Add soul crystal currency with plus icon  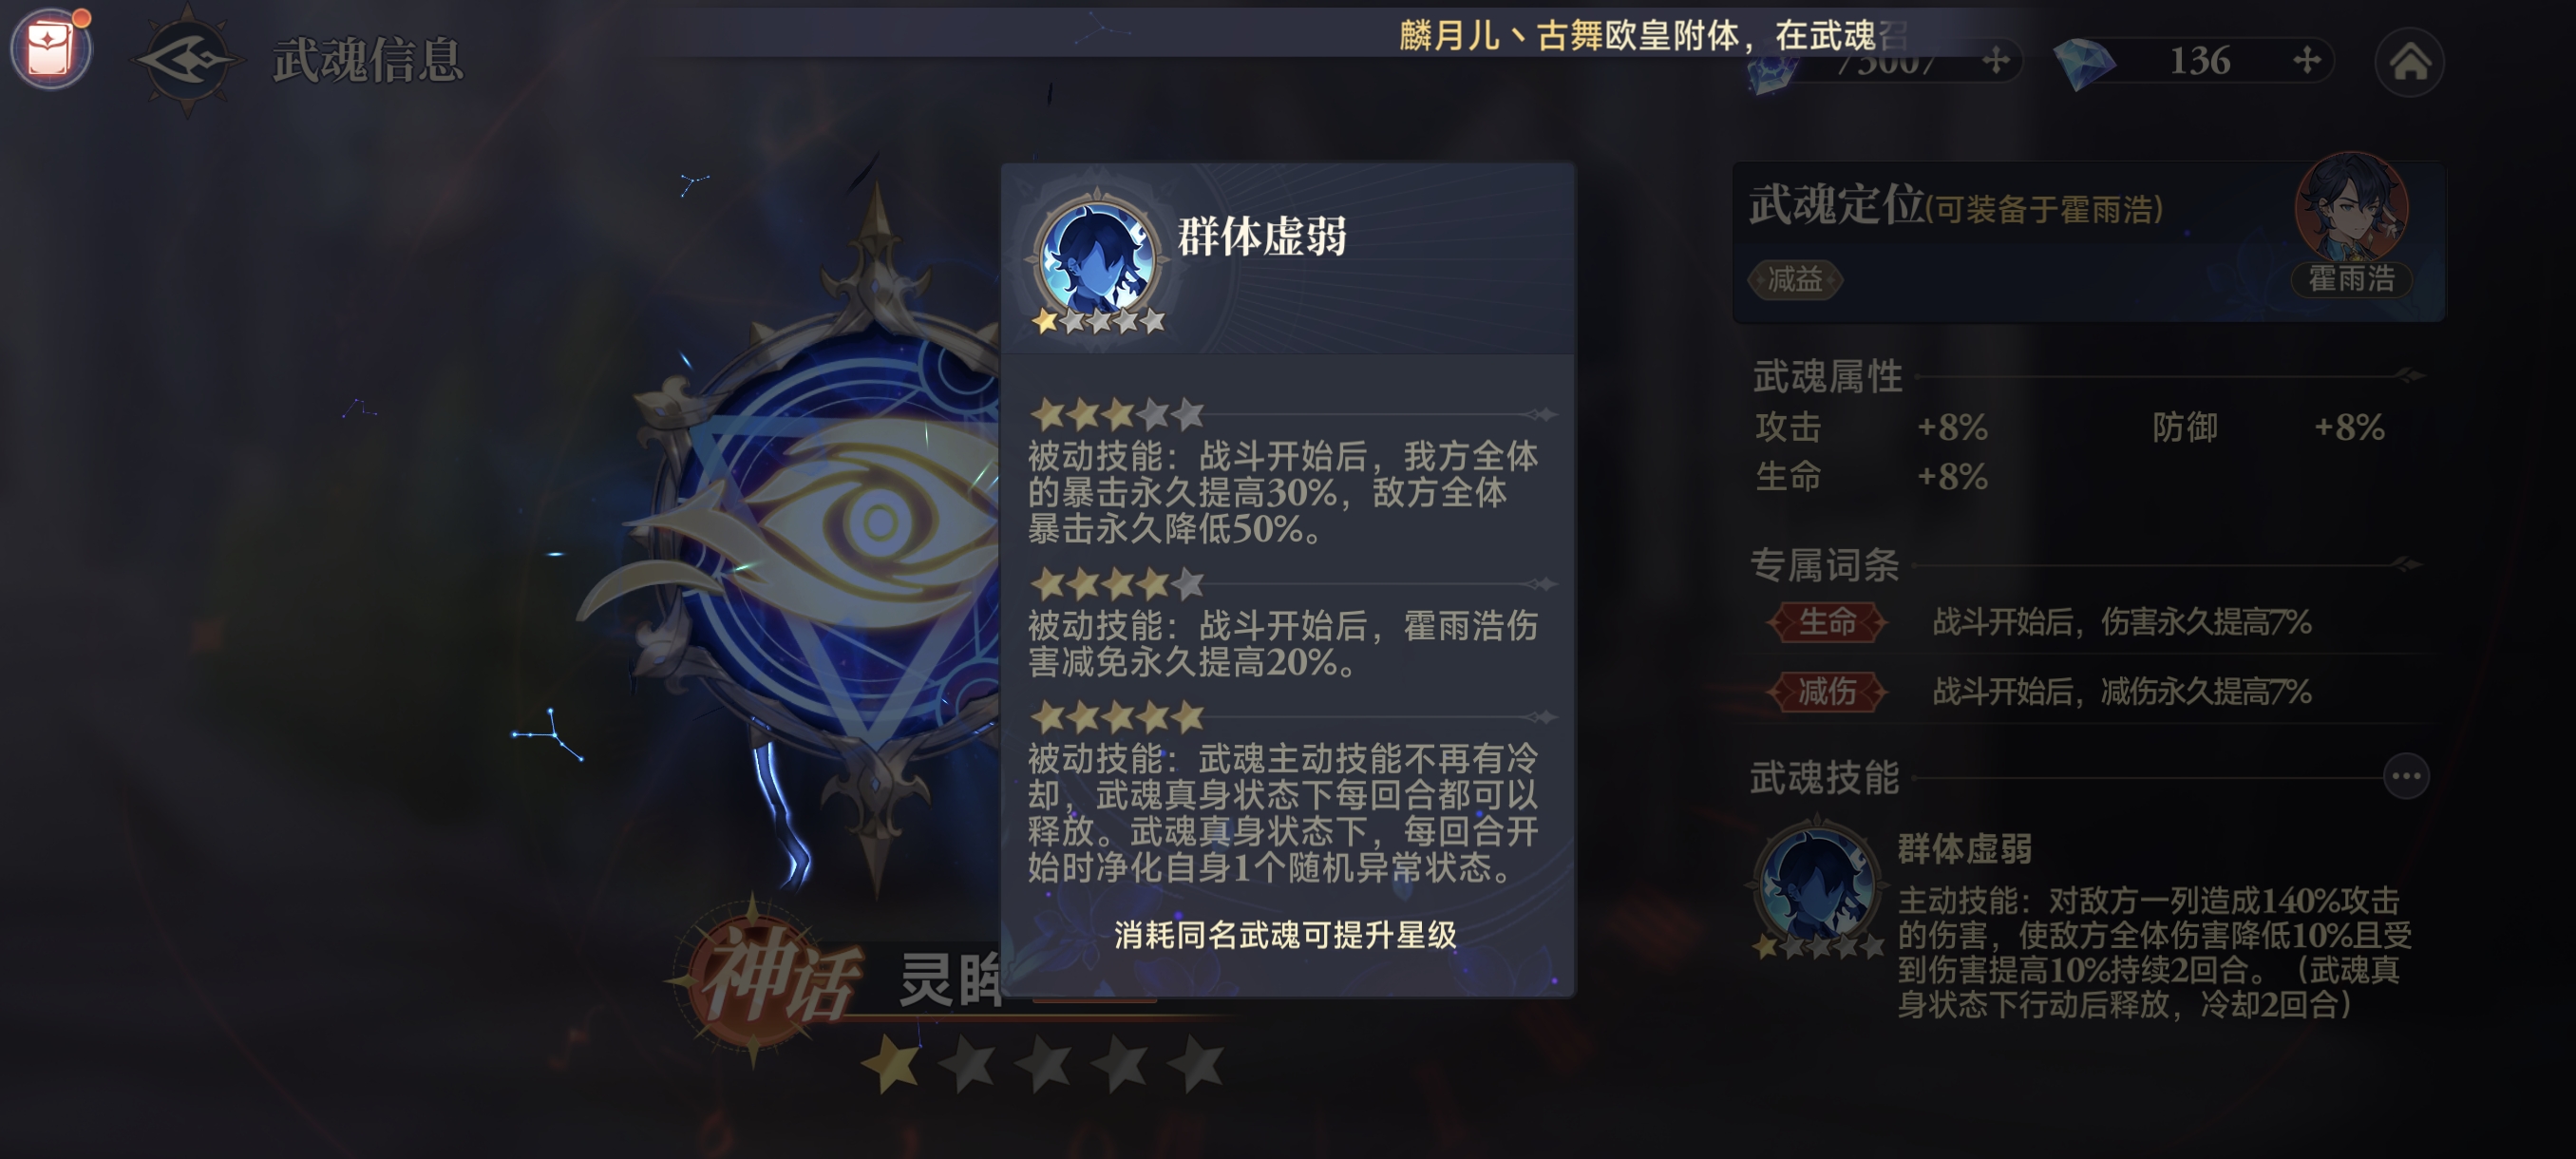tap(1996, 61)
